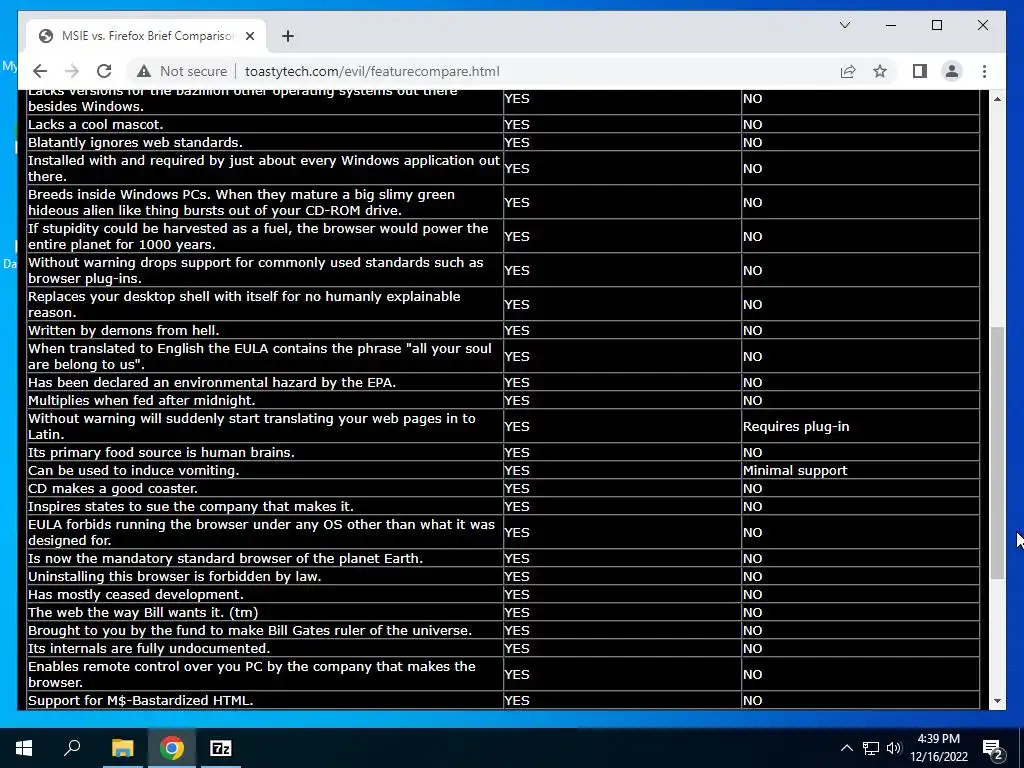1024x768 pixels.
Task: Open the tab search dropdown chevron
Action: (844, 25)
